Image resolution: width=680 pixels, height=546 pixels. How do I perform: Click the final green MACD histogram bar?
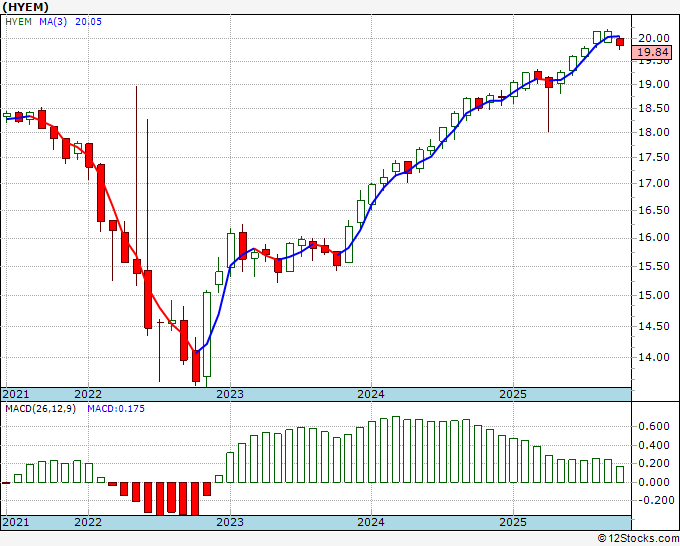point(620,474)
